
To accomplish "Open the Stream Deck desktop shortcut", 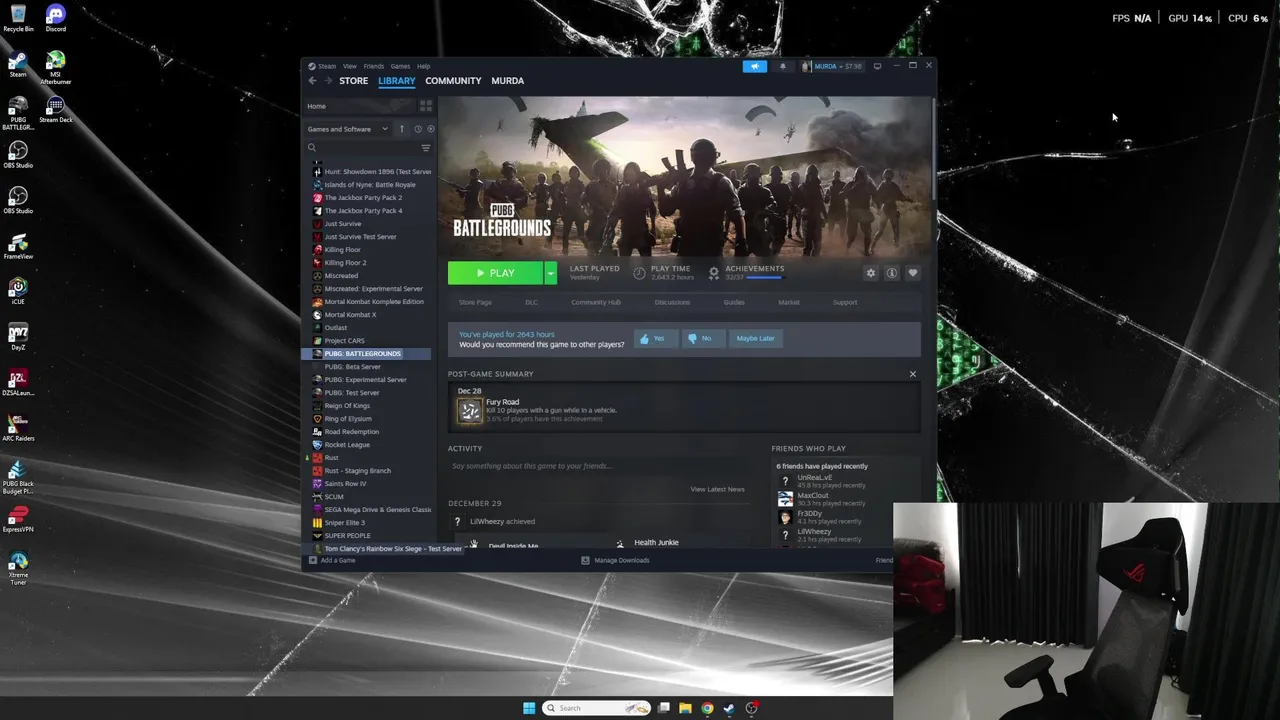I will tap(56, 109).
